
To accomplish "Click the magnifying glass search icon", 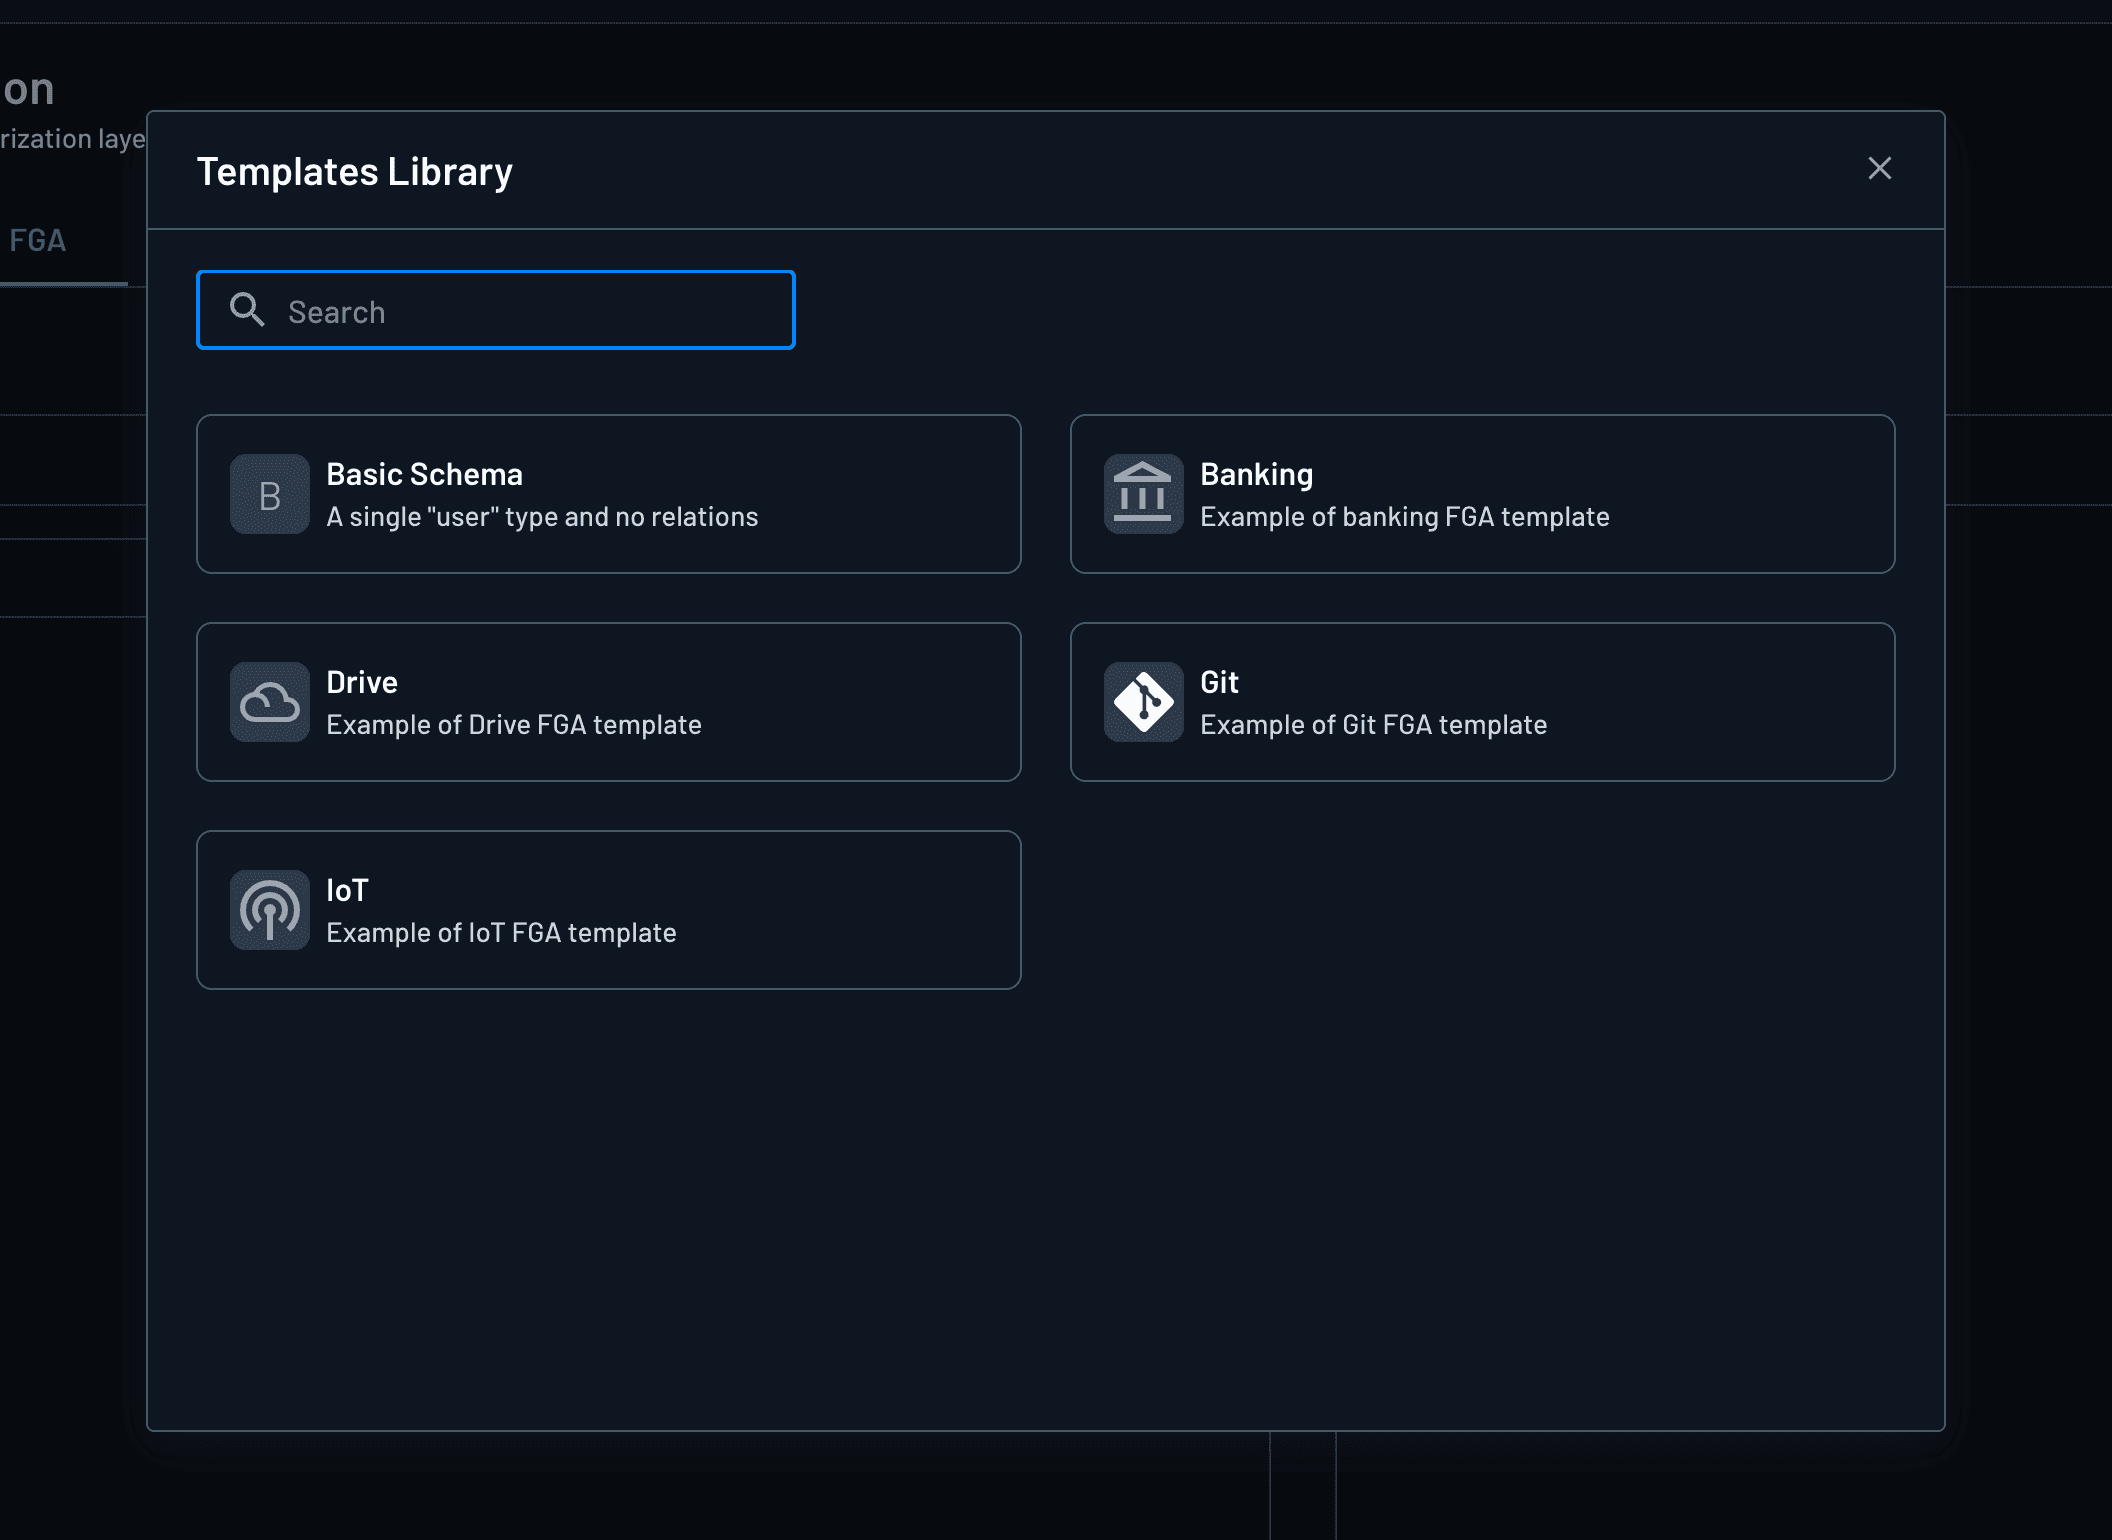I will coord(247,310).
